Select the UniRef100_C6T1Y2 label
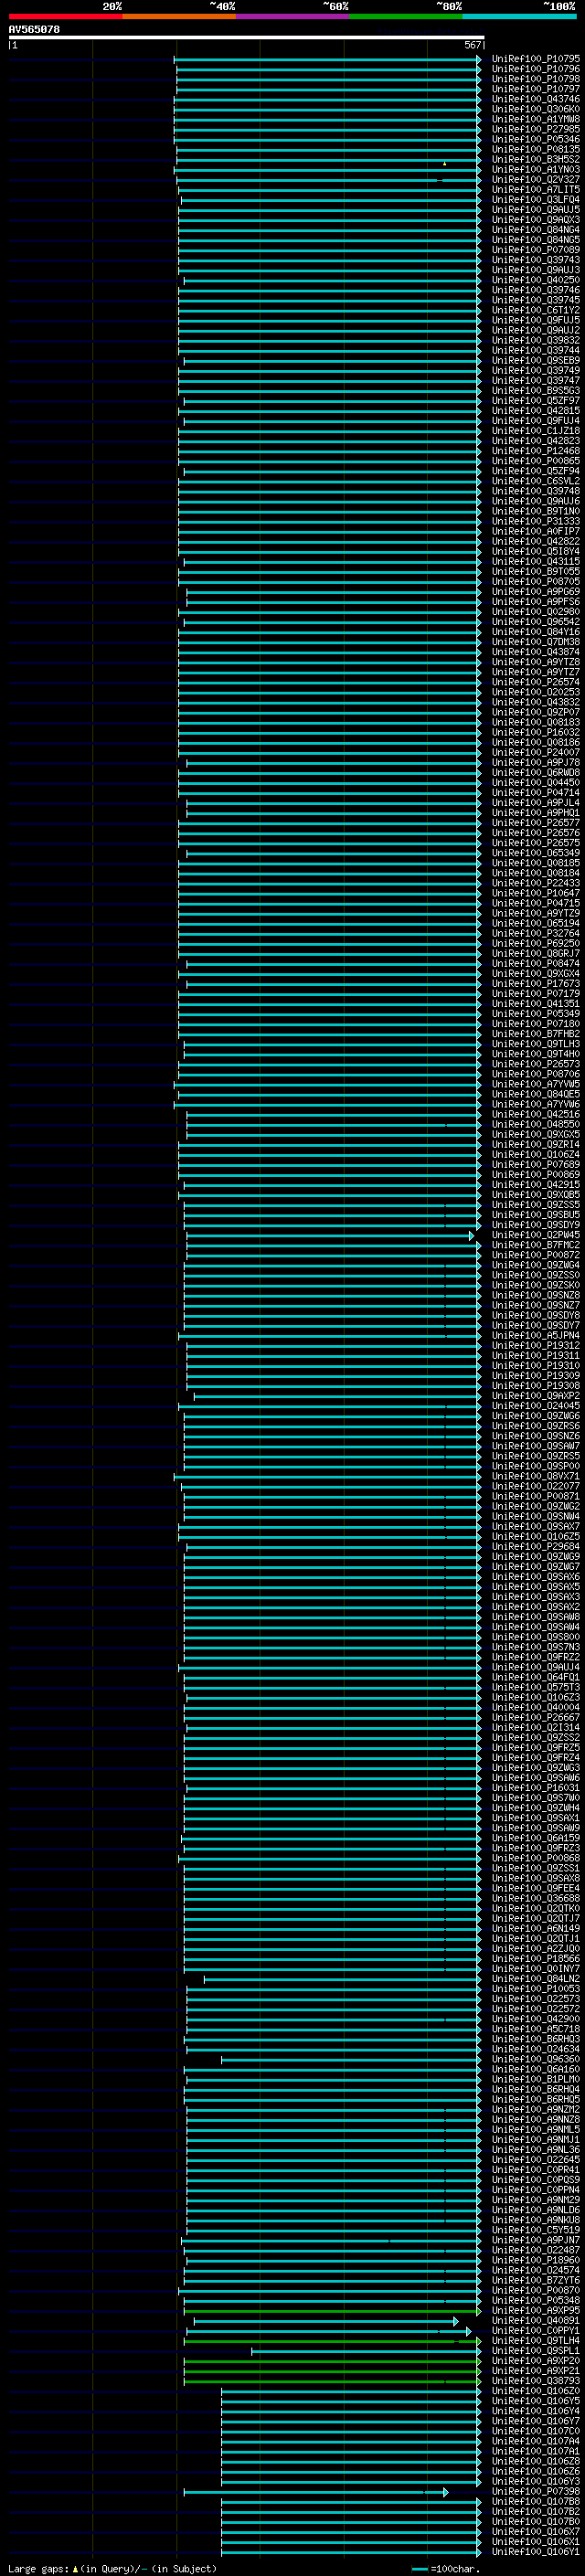The height and width of the screenshot is (2576, 585). tap(535, 310)
